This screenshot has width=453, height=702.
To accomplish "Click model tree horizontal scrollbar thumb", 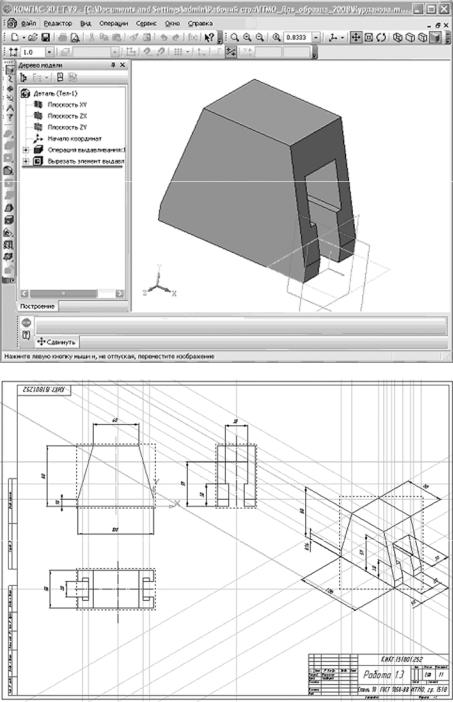I will (x=63, y=294).
